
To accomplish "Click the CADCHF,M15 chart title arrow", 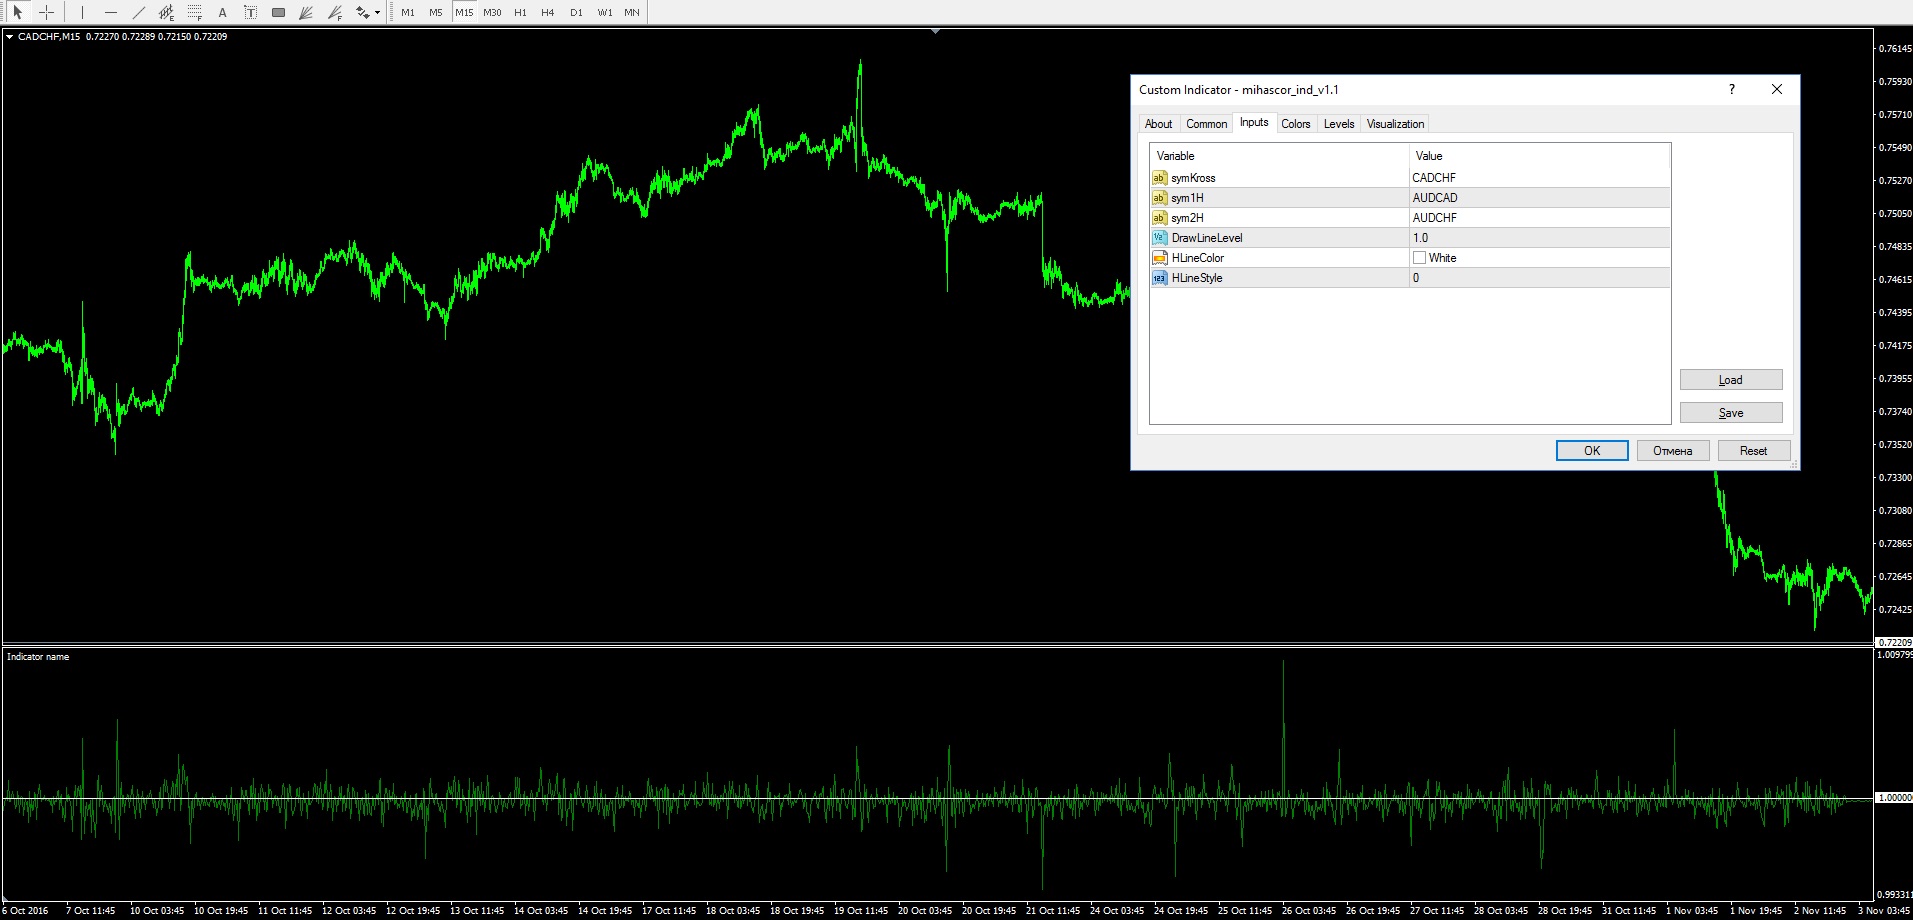I will coord(10,37).
